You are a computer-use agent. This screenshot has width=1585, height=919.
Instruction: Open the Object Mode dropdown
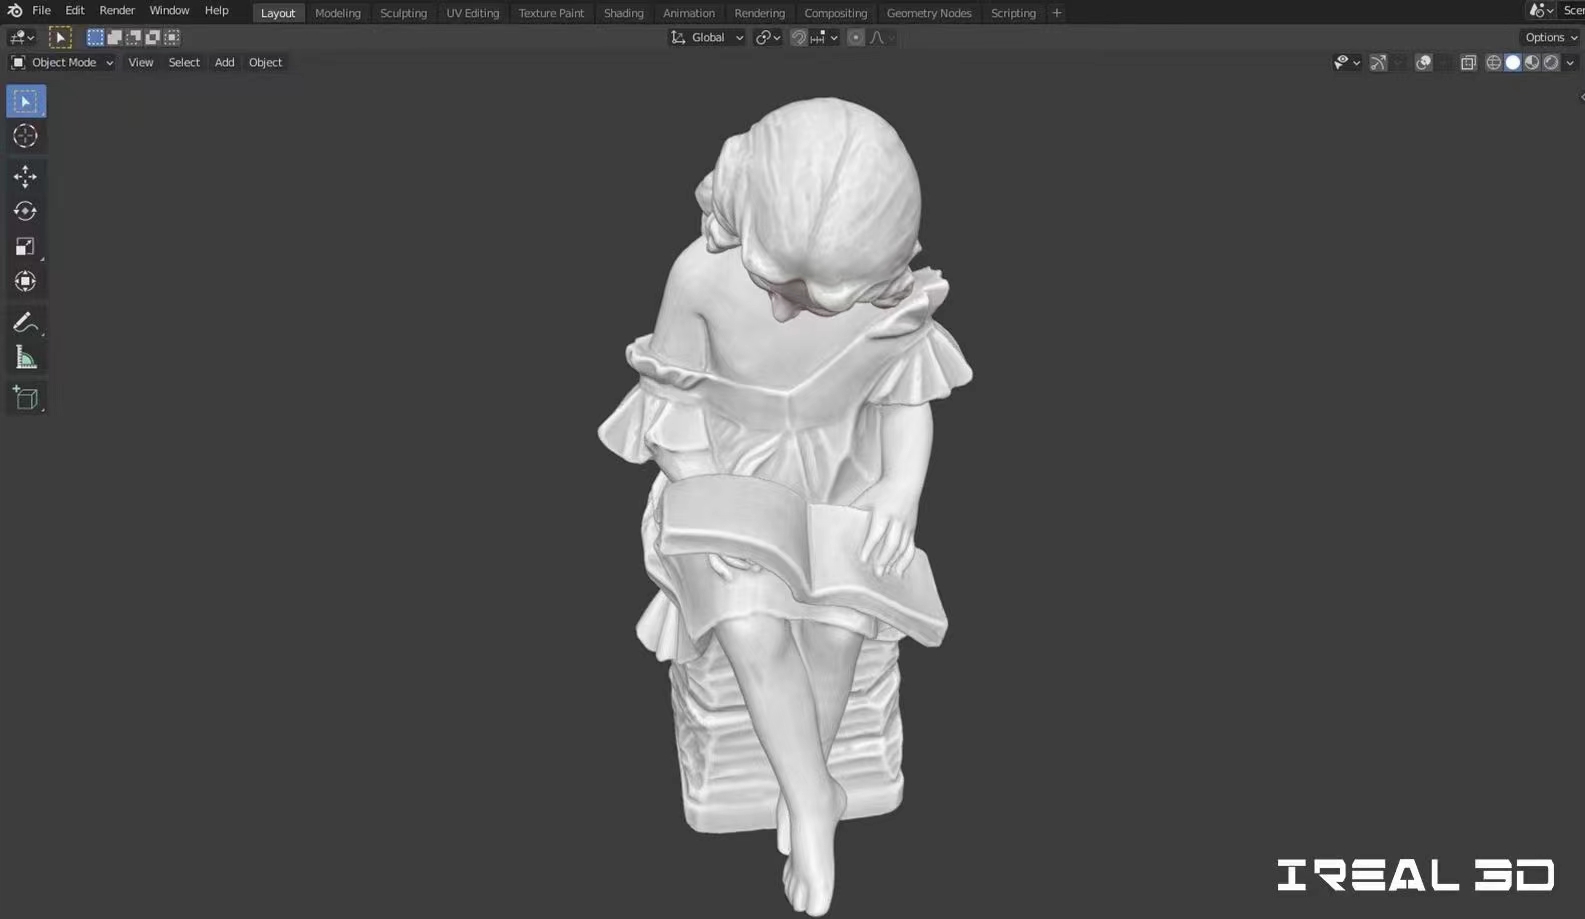(62, 62)
